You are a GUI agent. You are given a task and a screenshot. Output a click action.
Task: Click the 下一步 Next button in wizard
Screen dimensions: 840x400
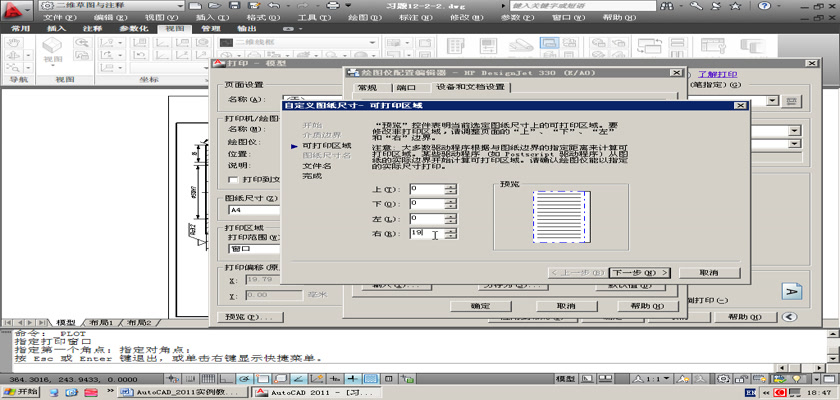[x=640, y=273]
